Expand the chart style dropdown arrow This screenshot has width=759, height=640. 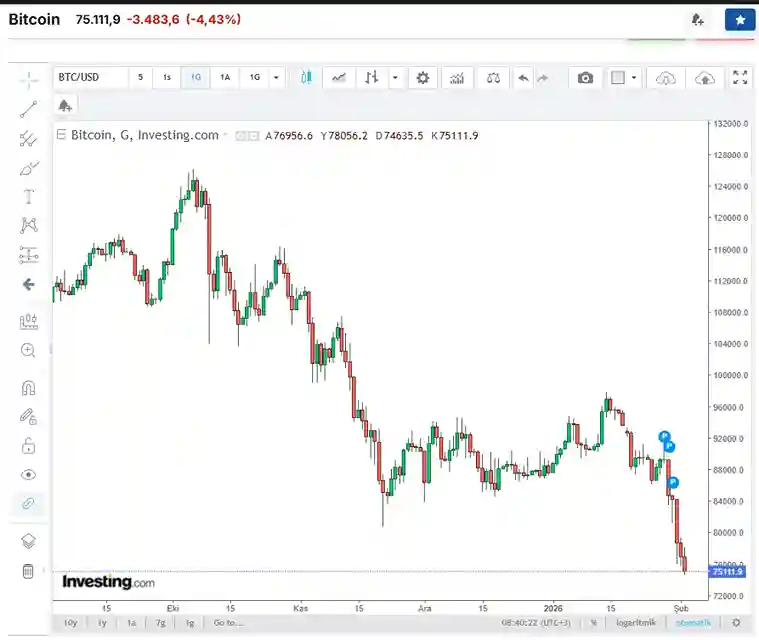(x=395, y=77)
